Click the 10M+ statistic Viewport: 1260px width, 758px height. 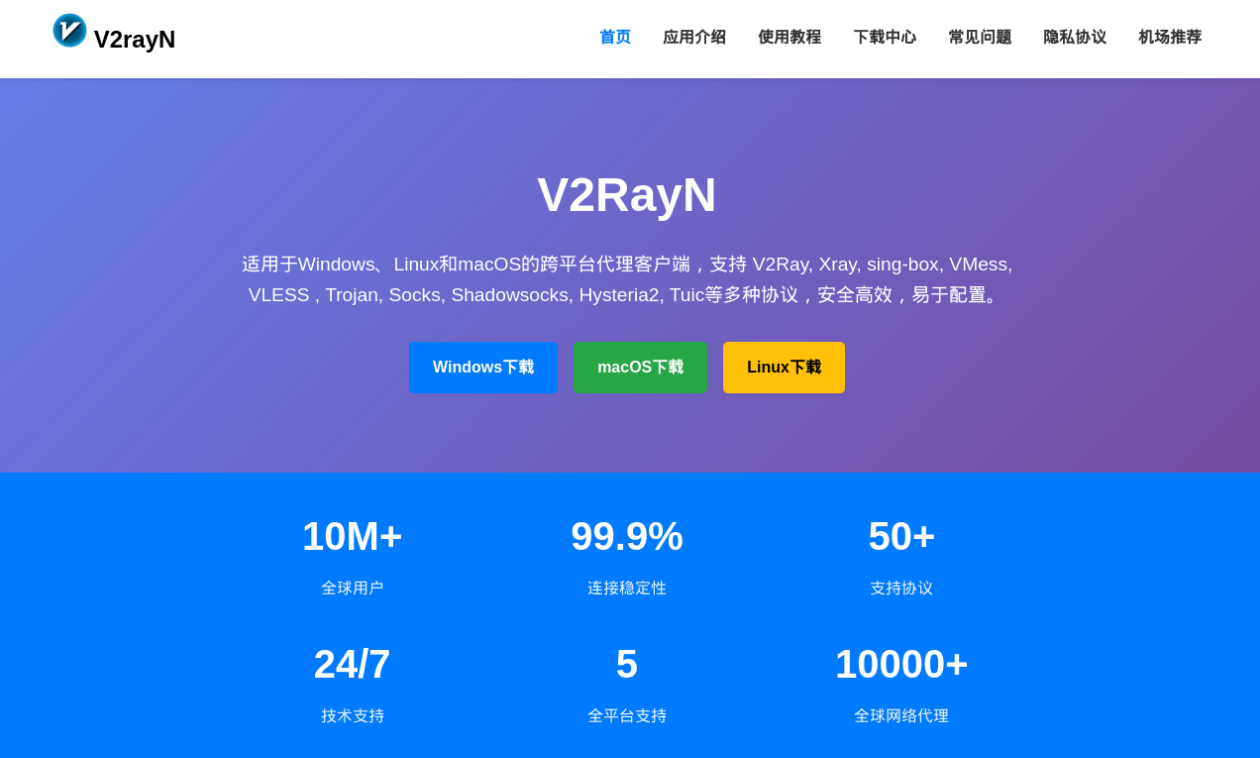coord(352,537)
